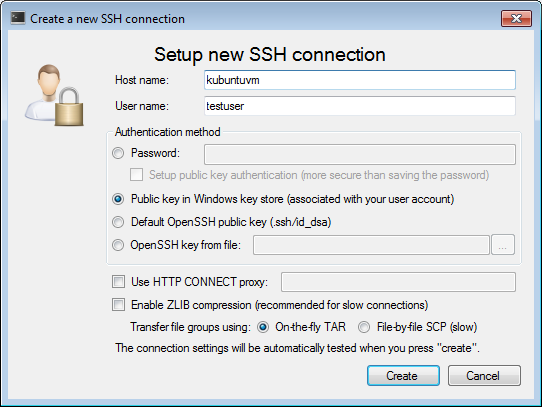Enable ZLIB compression checkbox
542x407 pixels.
tap(119, 305)
